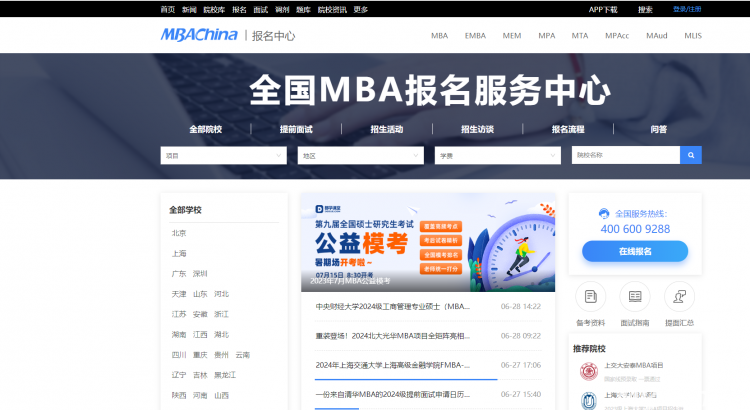This screenshot has height=410, width=750.
Task: Filter schools by 上海
Action: (x=179, y=254)
